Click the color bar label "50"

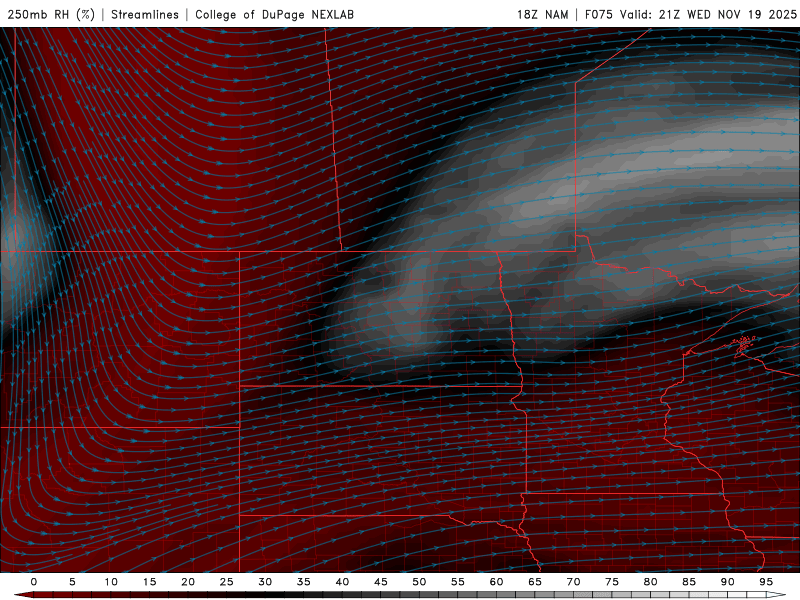coord(419,582)
